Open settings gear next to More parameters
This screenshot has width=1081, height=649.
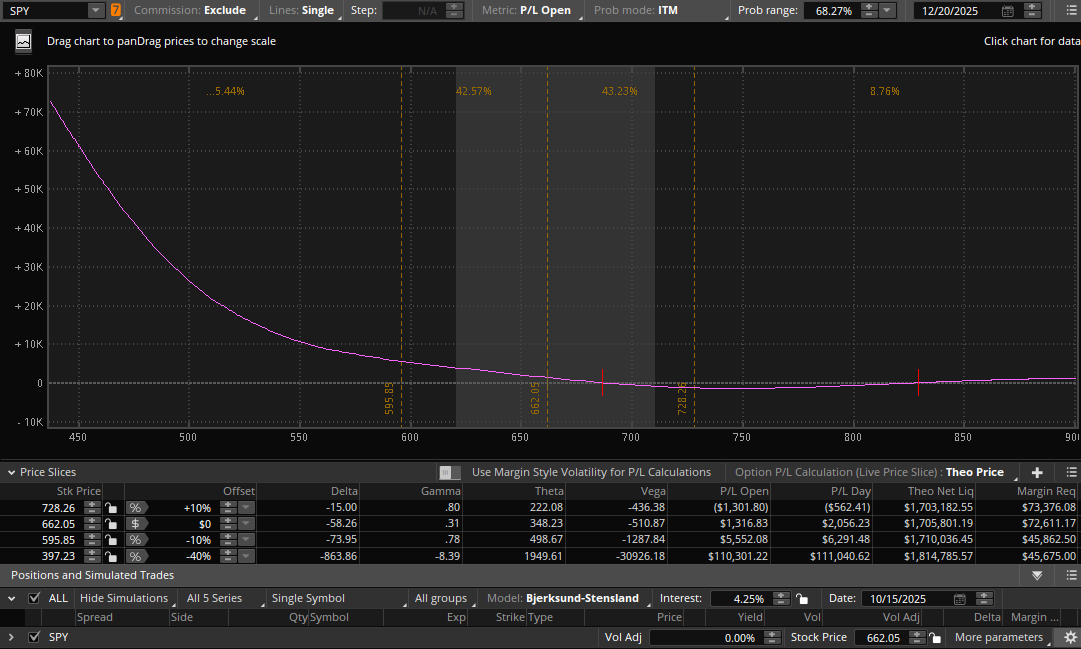pyautogui.click(x=1069, y=637)
